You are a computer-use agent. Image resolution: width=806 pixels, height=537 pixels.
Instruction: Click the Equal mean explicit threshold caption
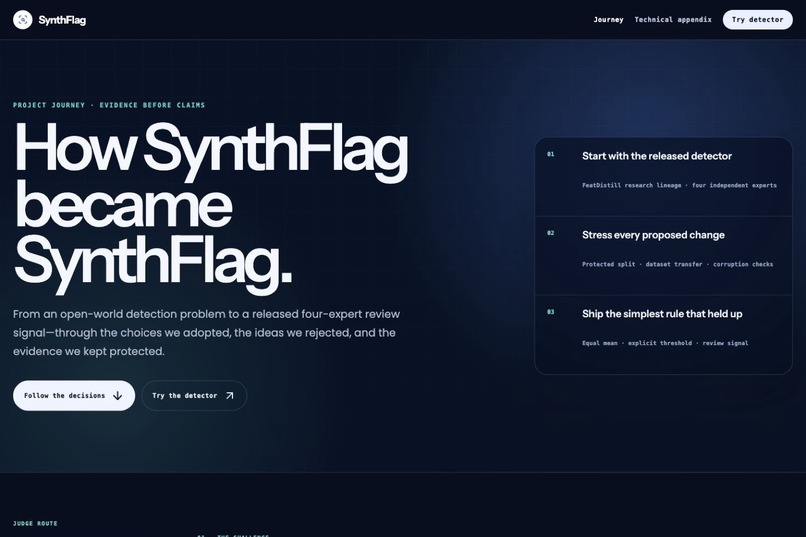point(665,343)
